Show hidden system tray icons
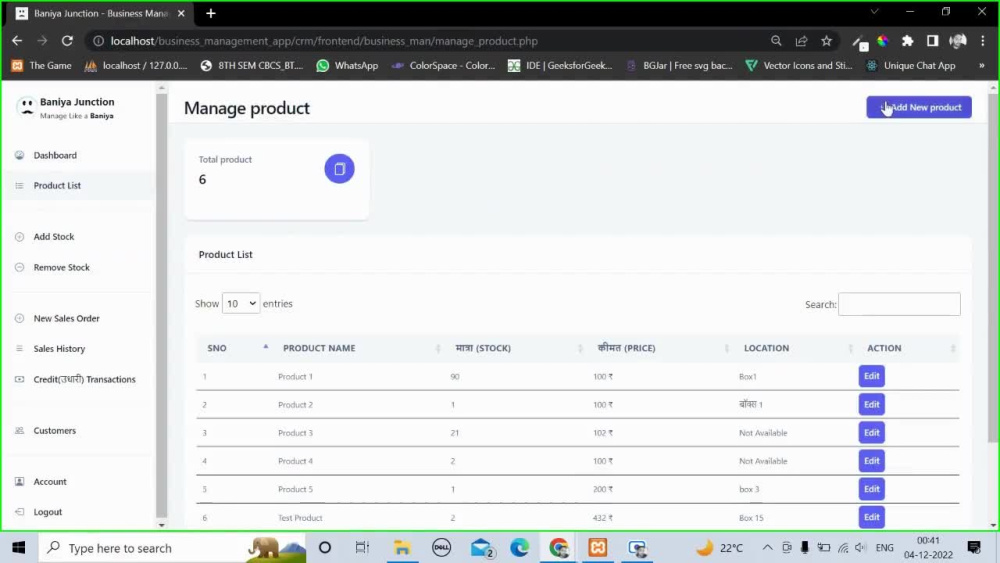Viewport: 1000px width, 563px height. pyautogui.click(x=767, y=548)
